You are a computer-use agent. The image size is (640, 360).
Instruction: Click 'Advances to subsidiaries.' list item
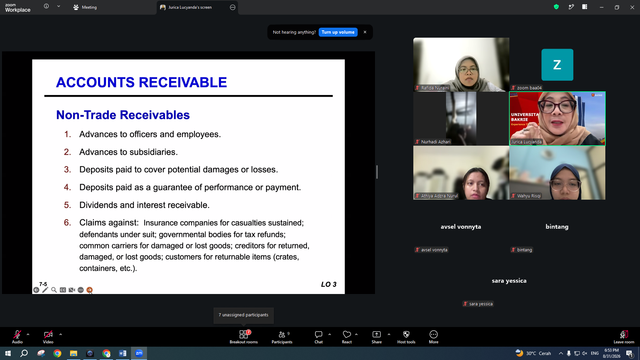tap(129, 152)
